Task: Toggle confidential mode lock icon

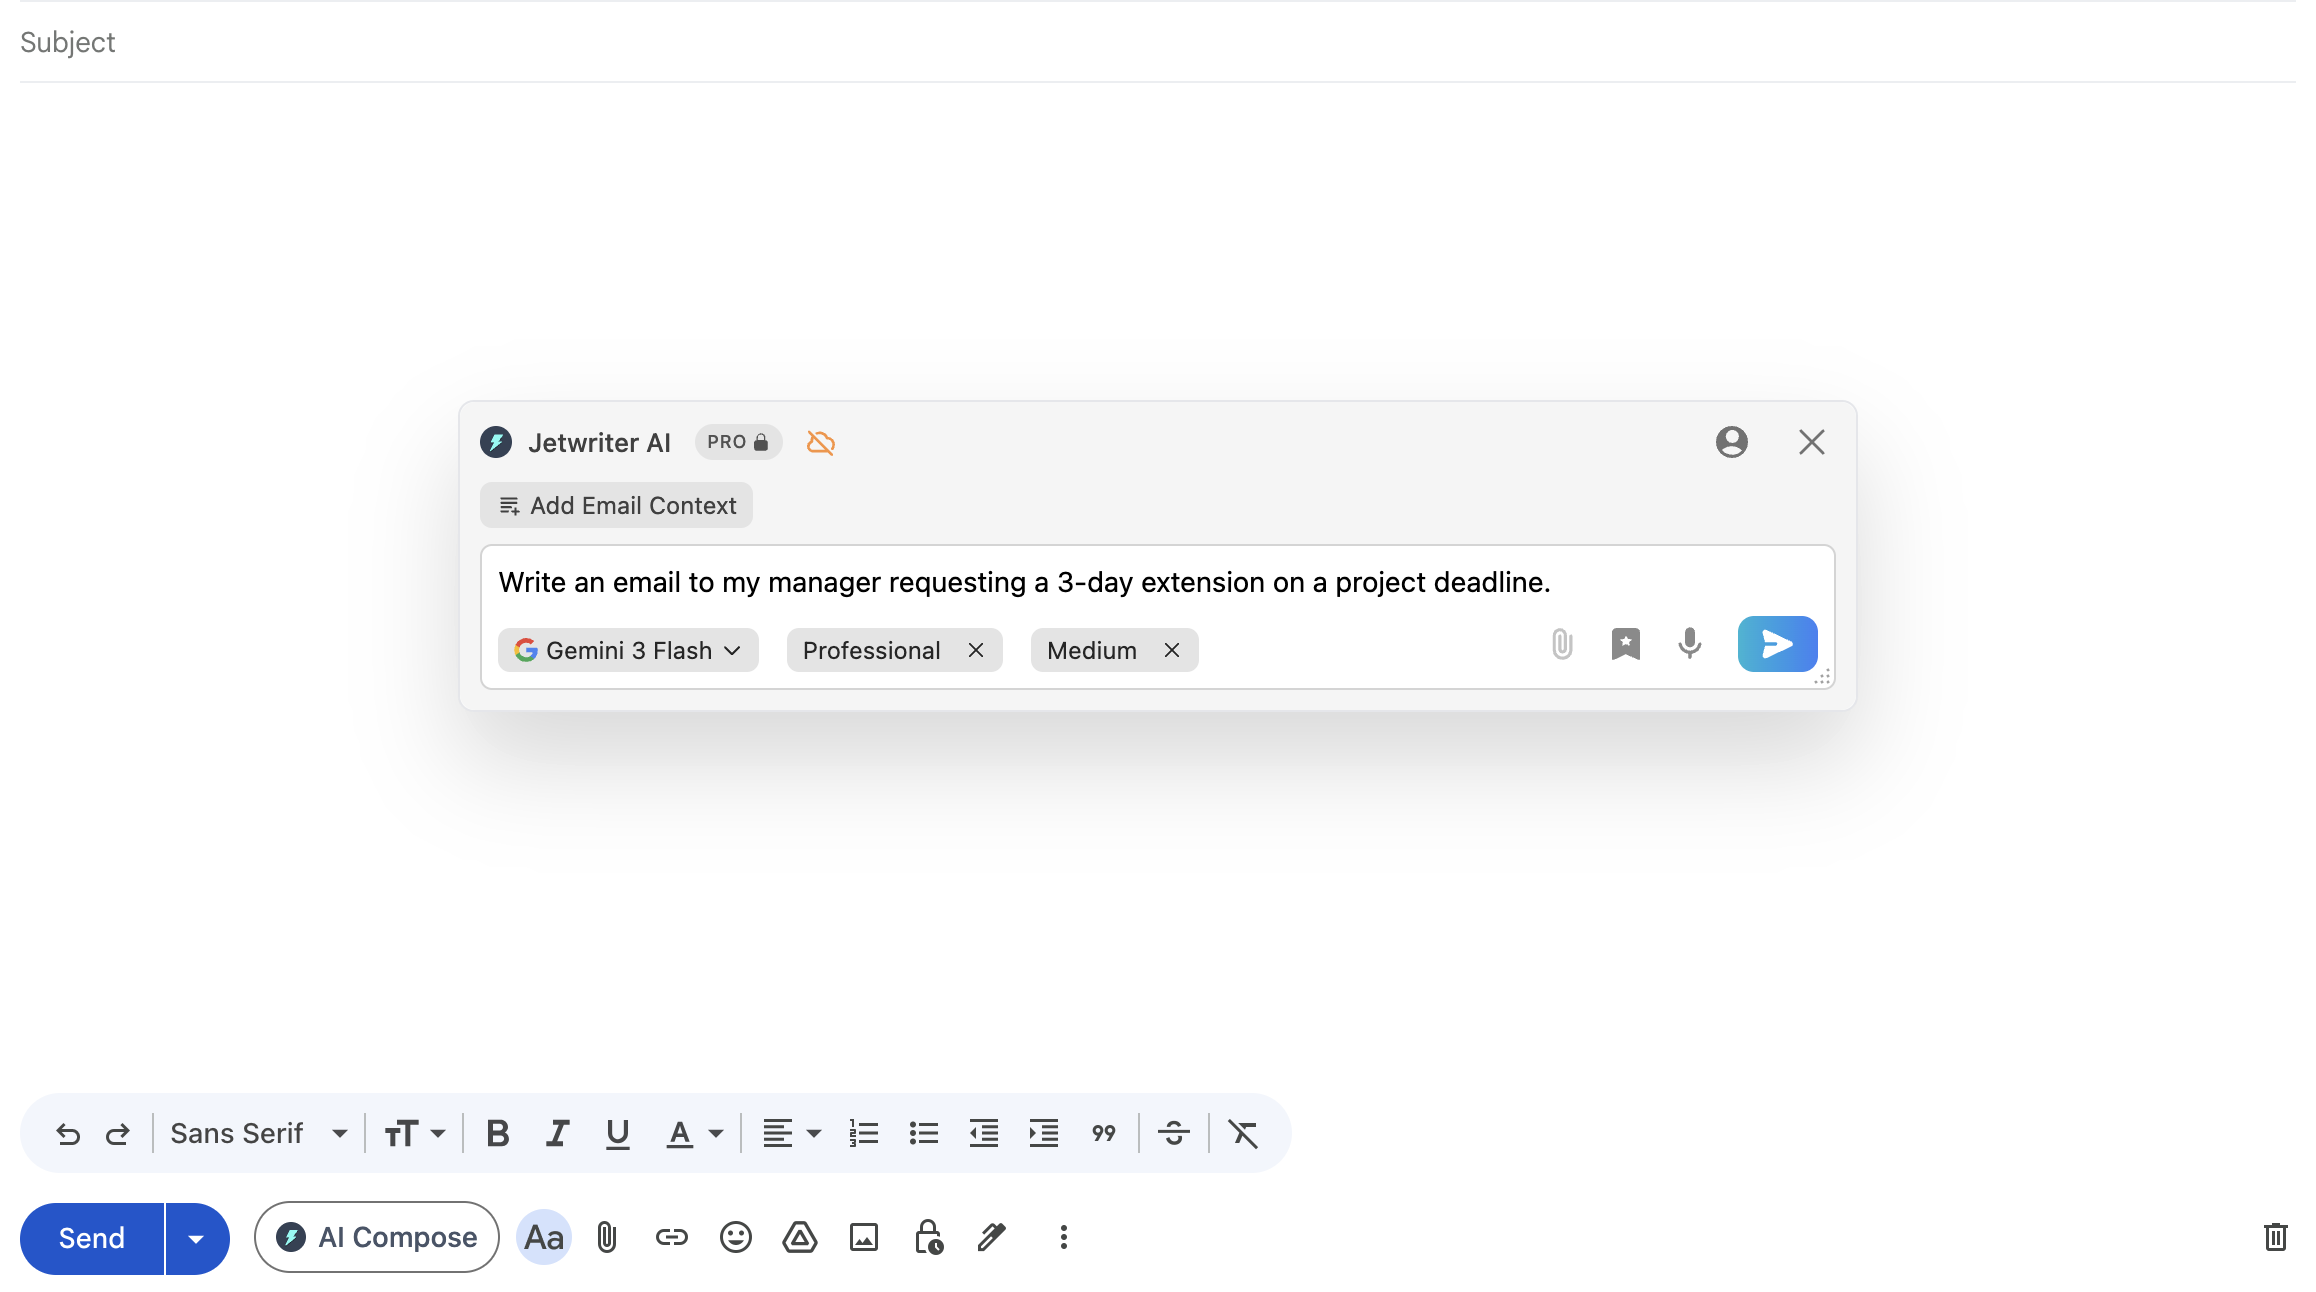Action: tap(928, 1238)
